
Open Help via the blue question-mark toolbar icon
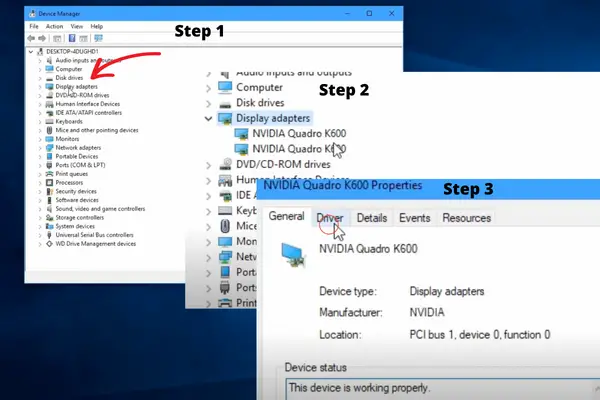point(72,38)
